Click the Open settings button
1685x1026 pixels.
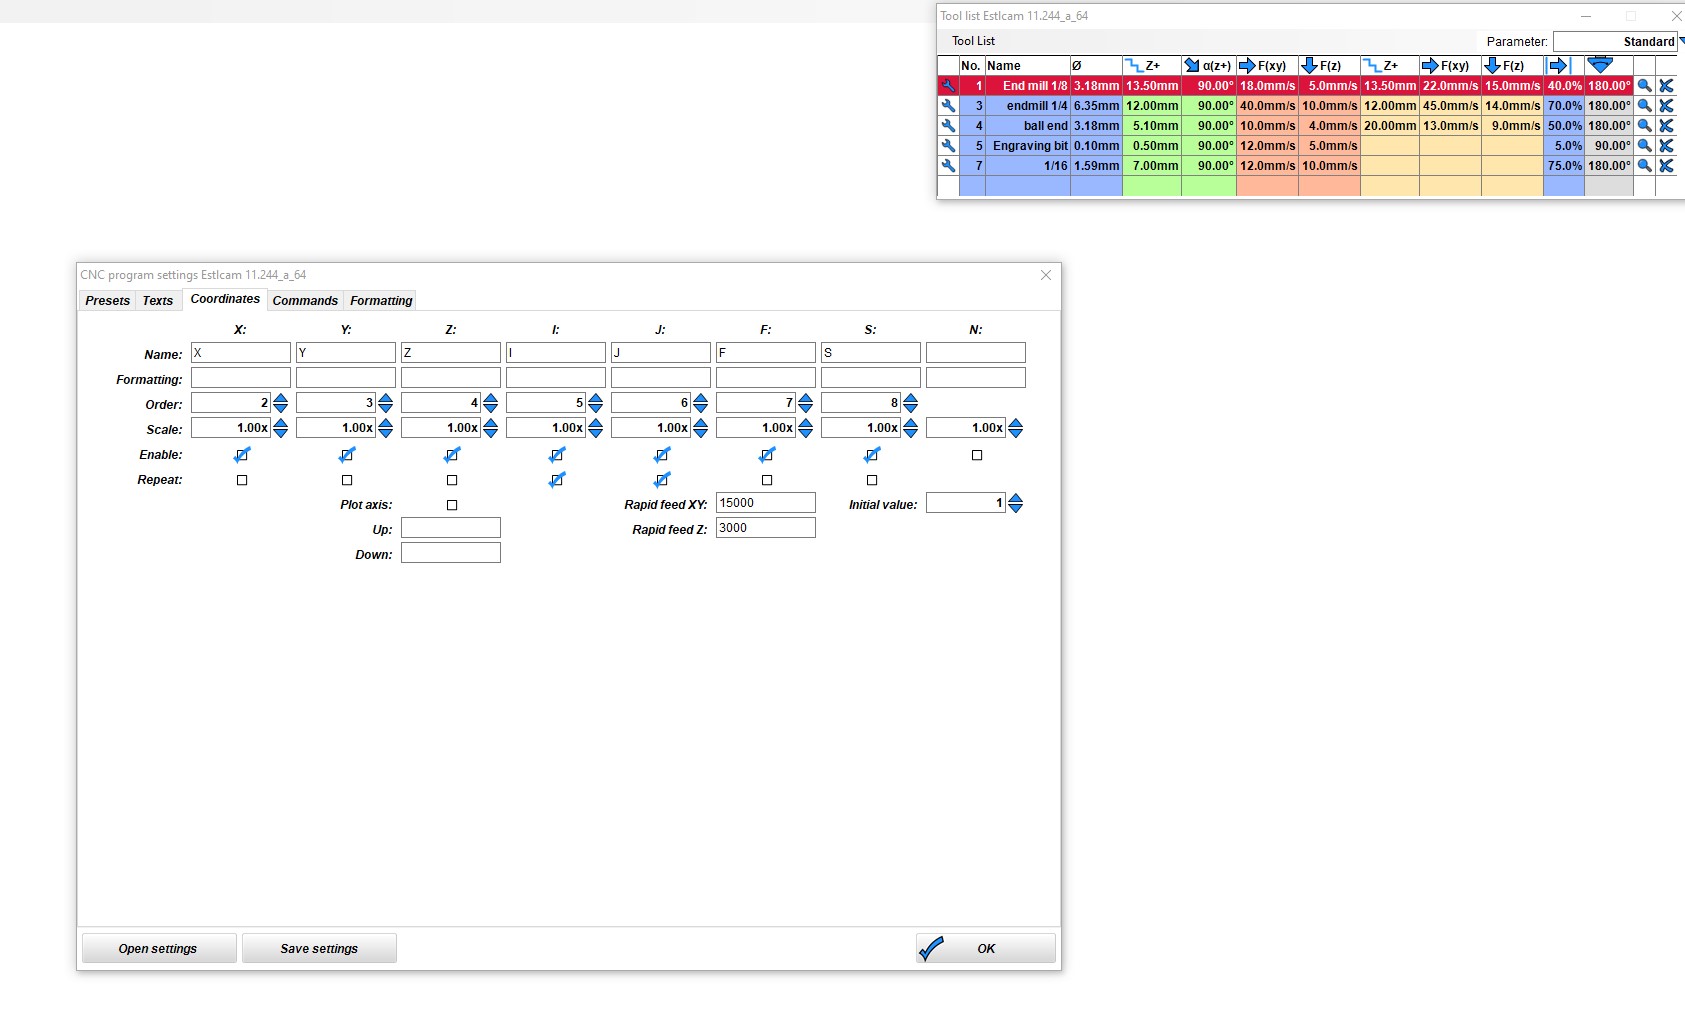click(x=158, y=948)
